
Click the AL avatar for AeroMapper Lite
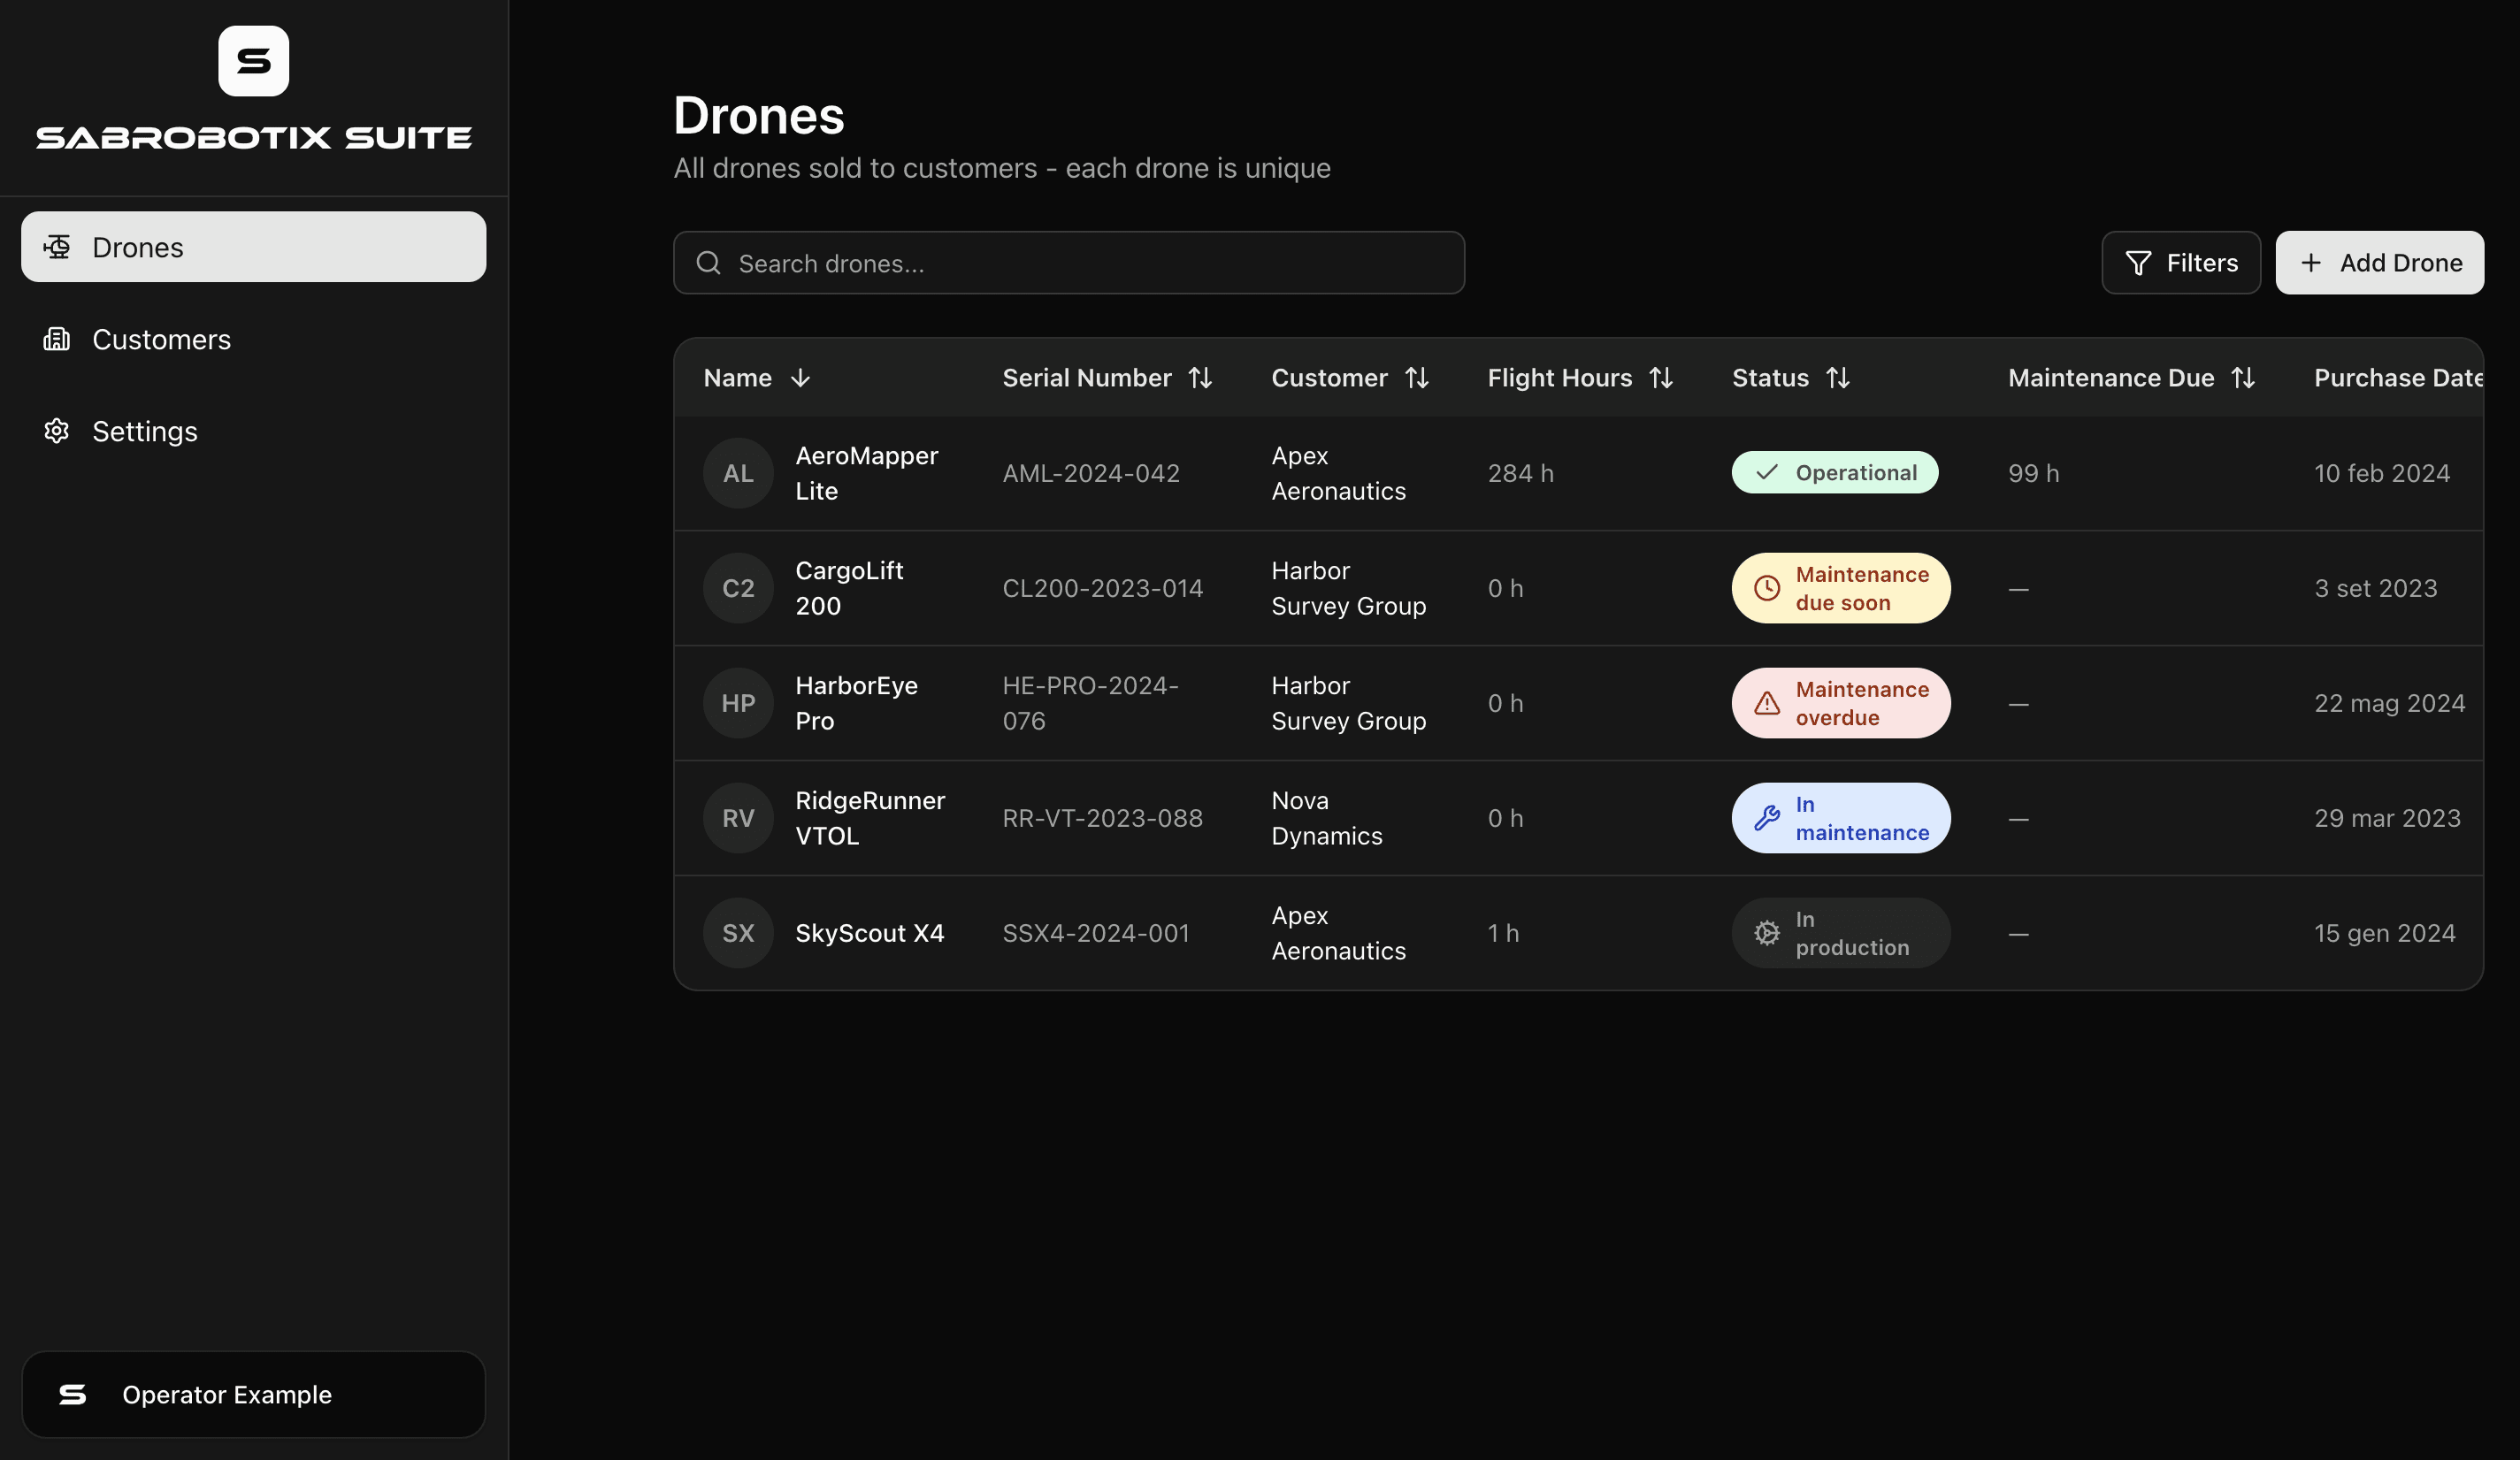coord(738,473)
